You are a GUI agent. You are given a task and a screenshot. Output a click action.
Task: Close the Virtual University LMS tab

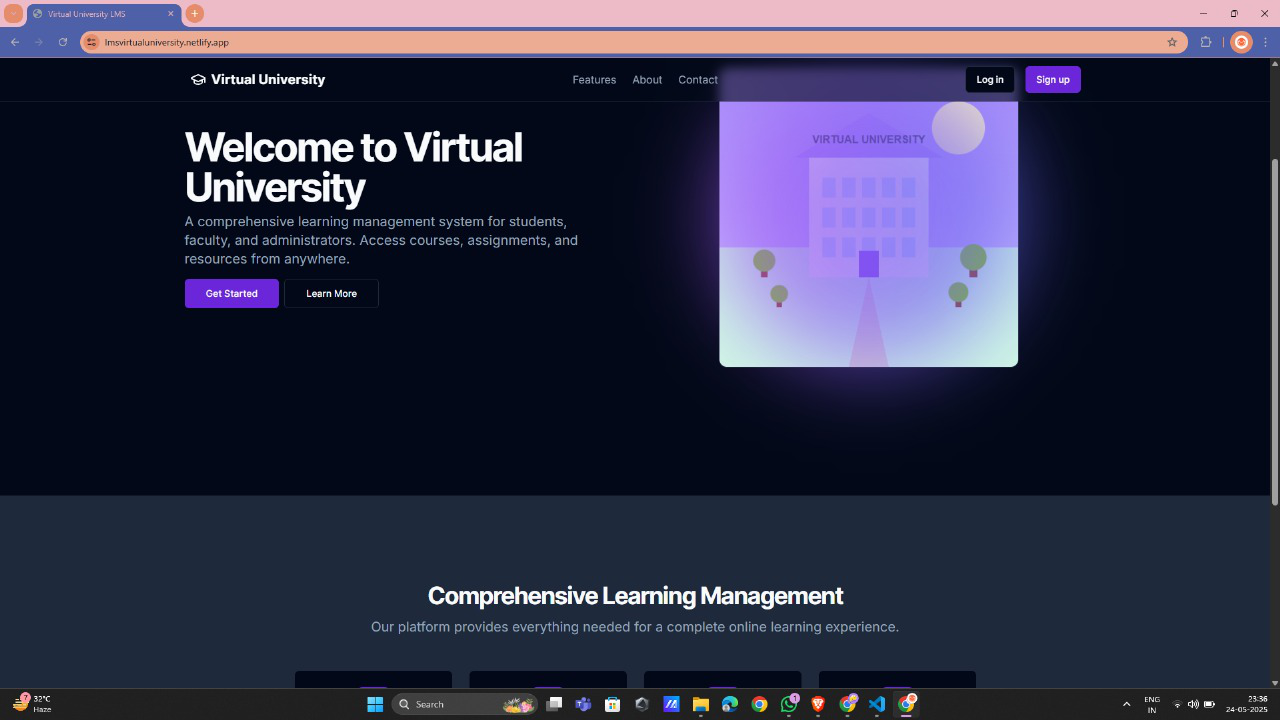click(x=171, y=14)
